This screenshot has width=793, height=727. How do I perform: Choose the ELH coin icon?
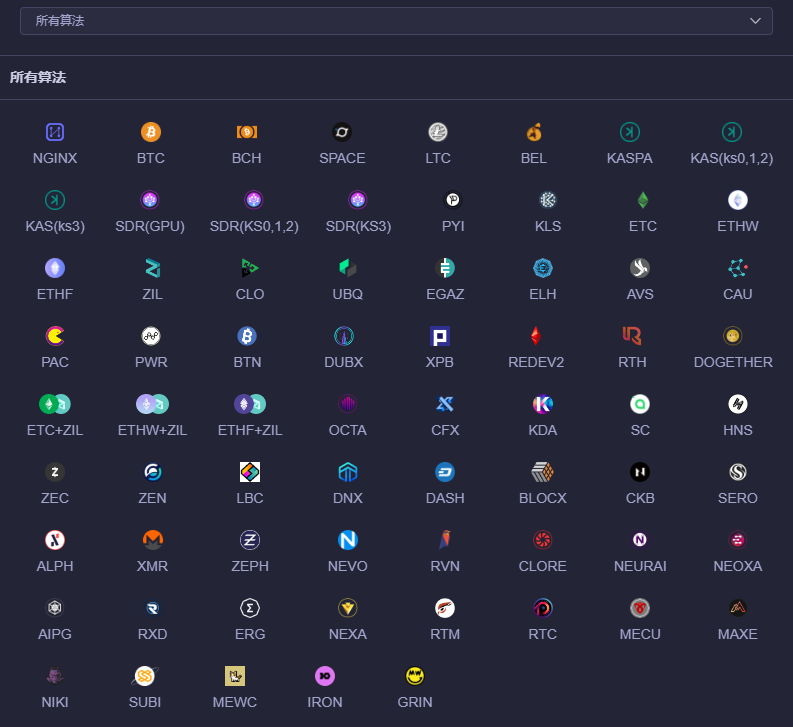543,268
